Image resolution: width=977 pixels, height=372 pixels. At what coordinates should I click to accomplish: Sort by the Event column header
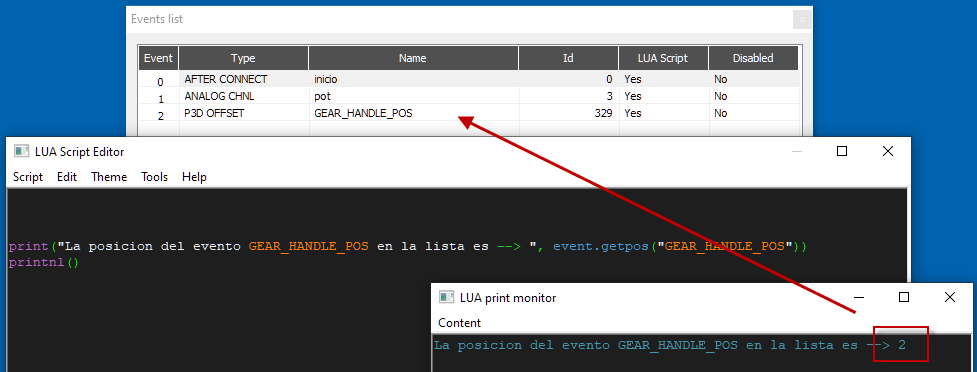(x=159, y=58)
